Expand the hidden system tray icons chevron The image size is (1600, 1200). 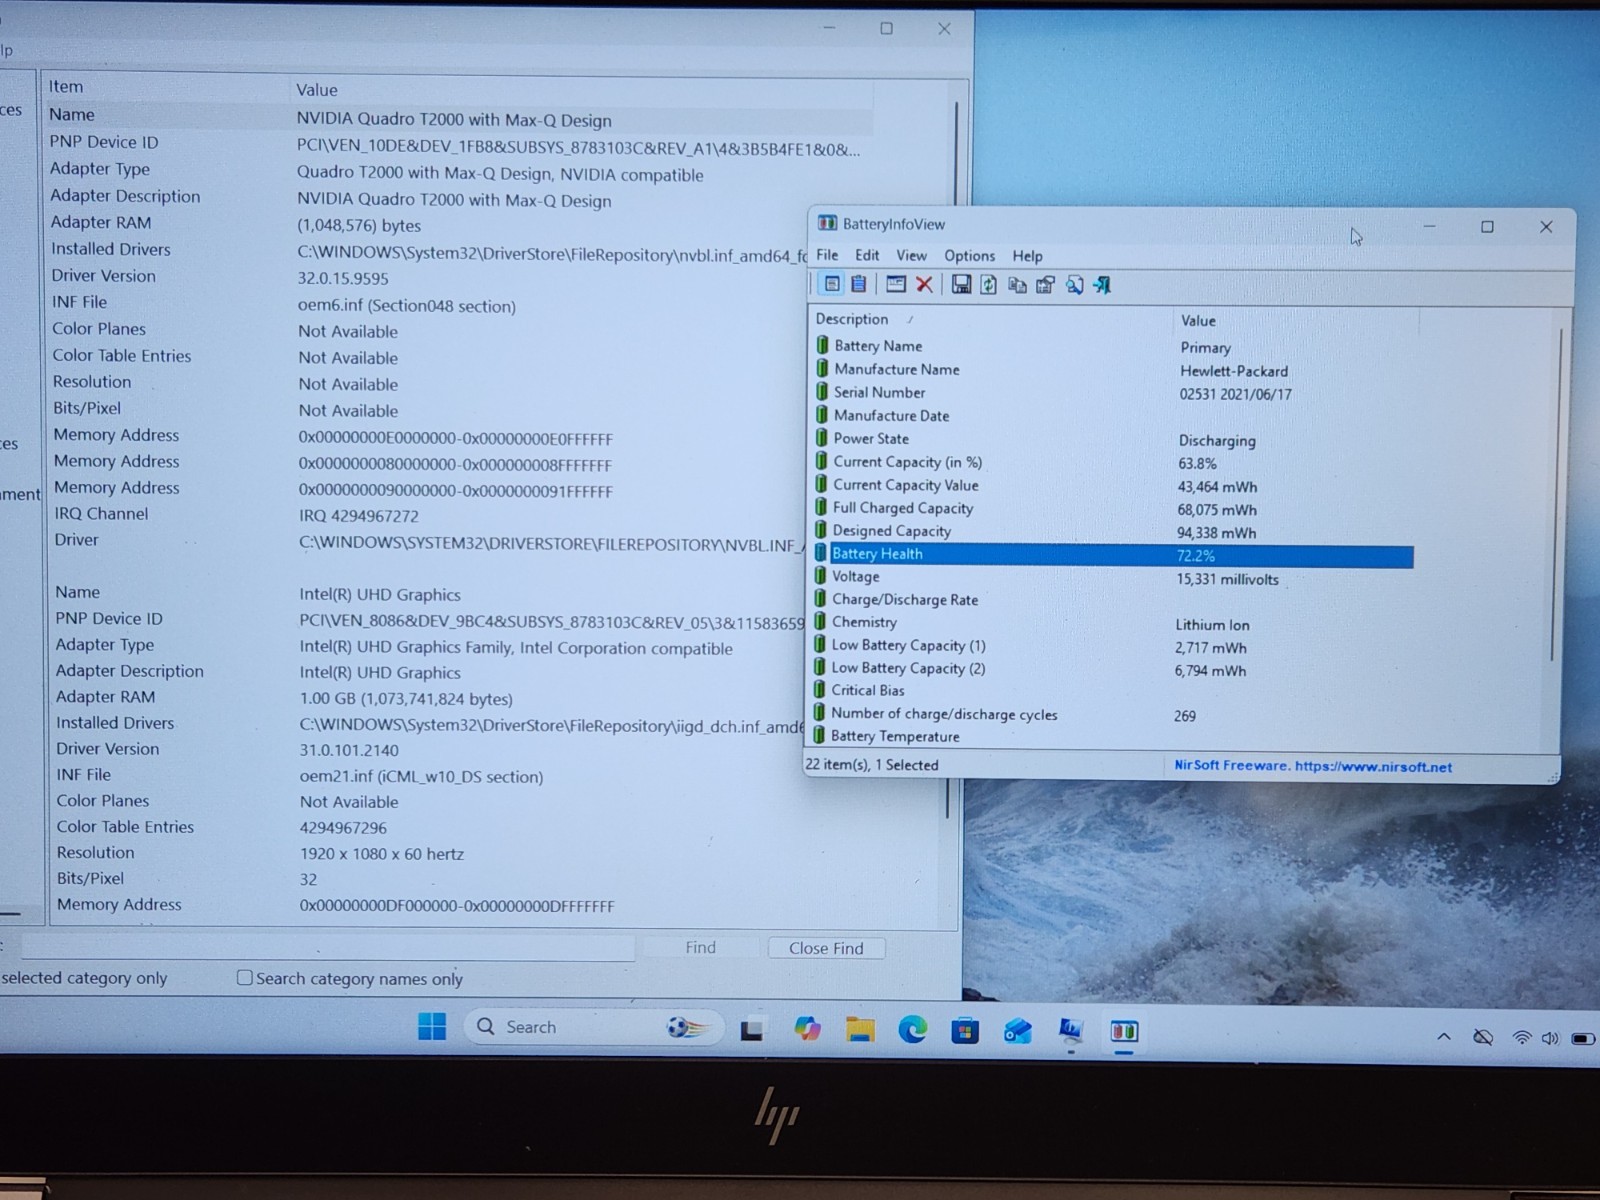pos(1444,1037)
